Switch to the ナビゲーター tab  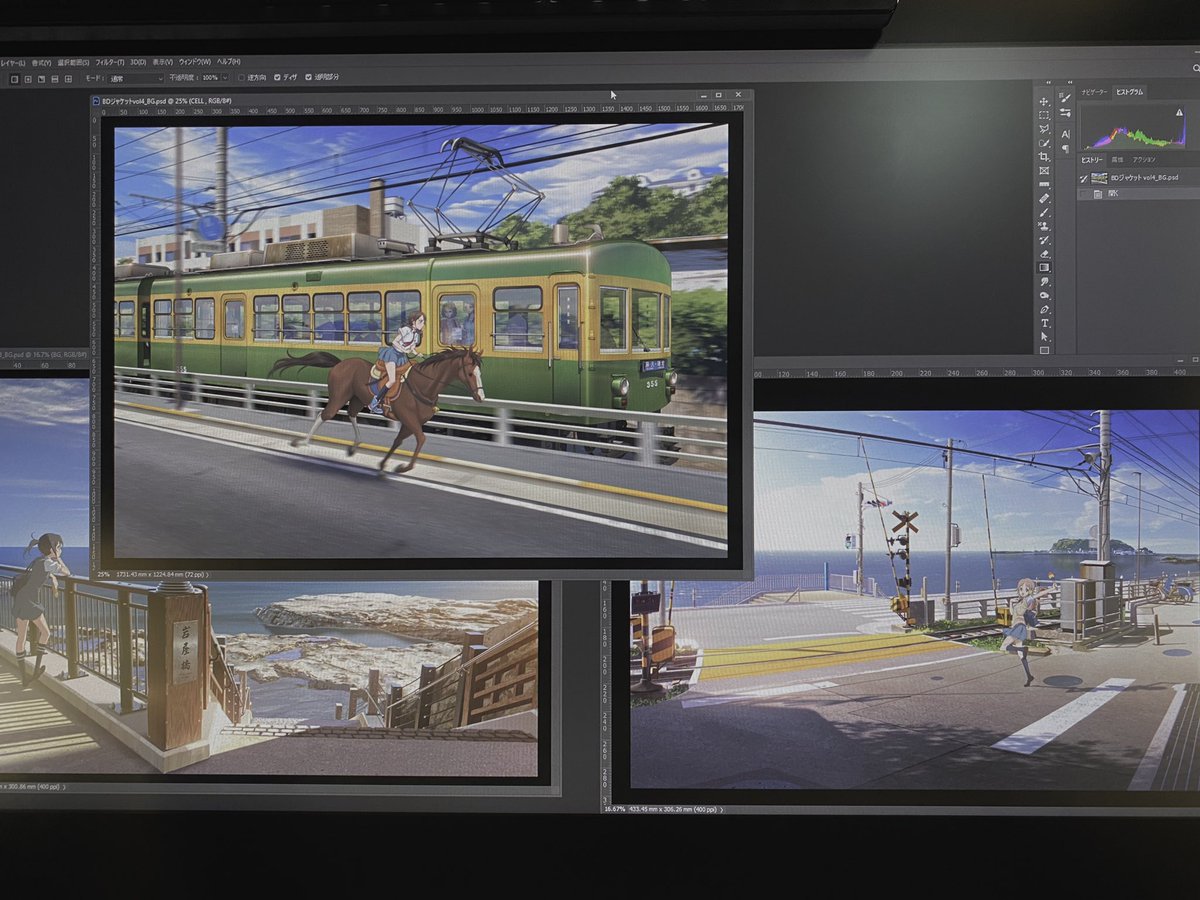pos(1094,92)
